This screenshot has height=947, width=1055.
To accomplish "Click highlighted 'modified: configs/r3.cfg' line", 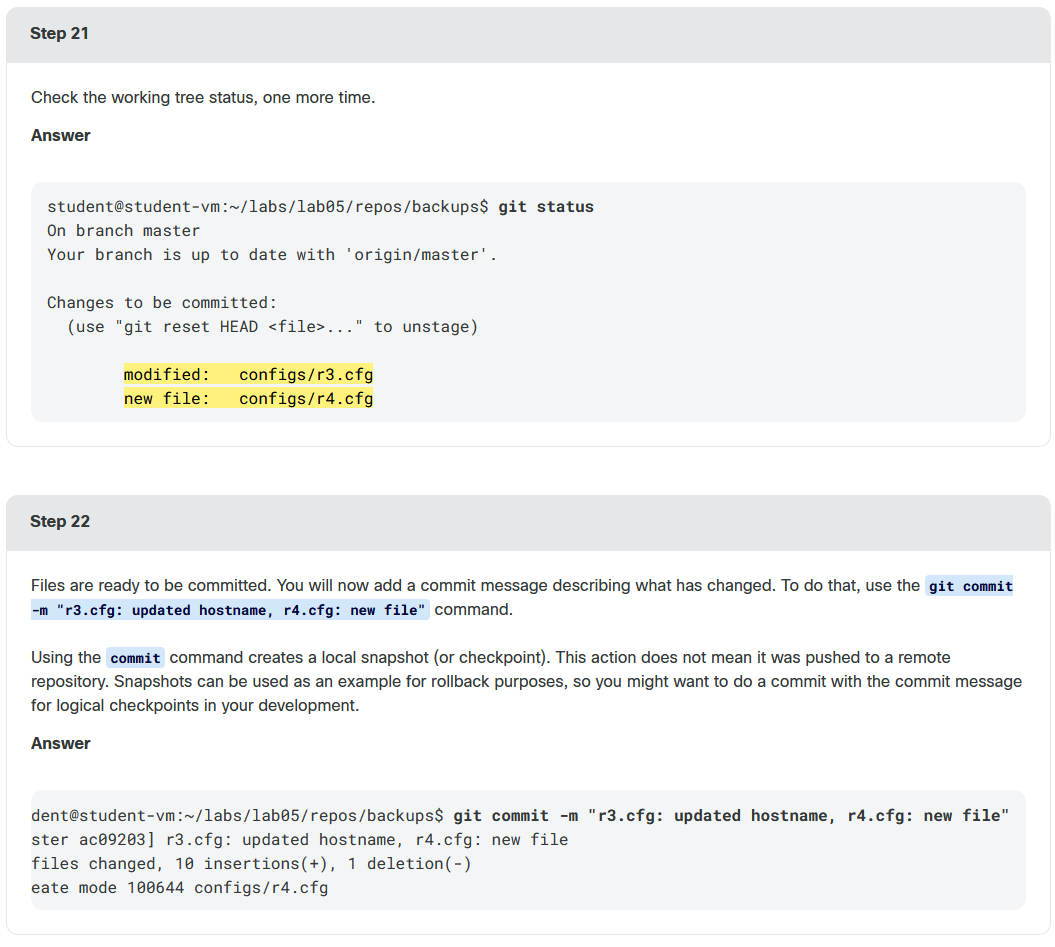I will click(248, 375).
